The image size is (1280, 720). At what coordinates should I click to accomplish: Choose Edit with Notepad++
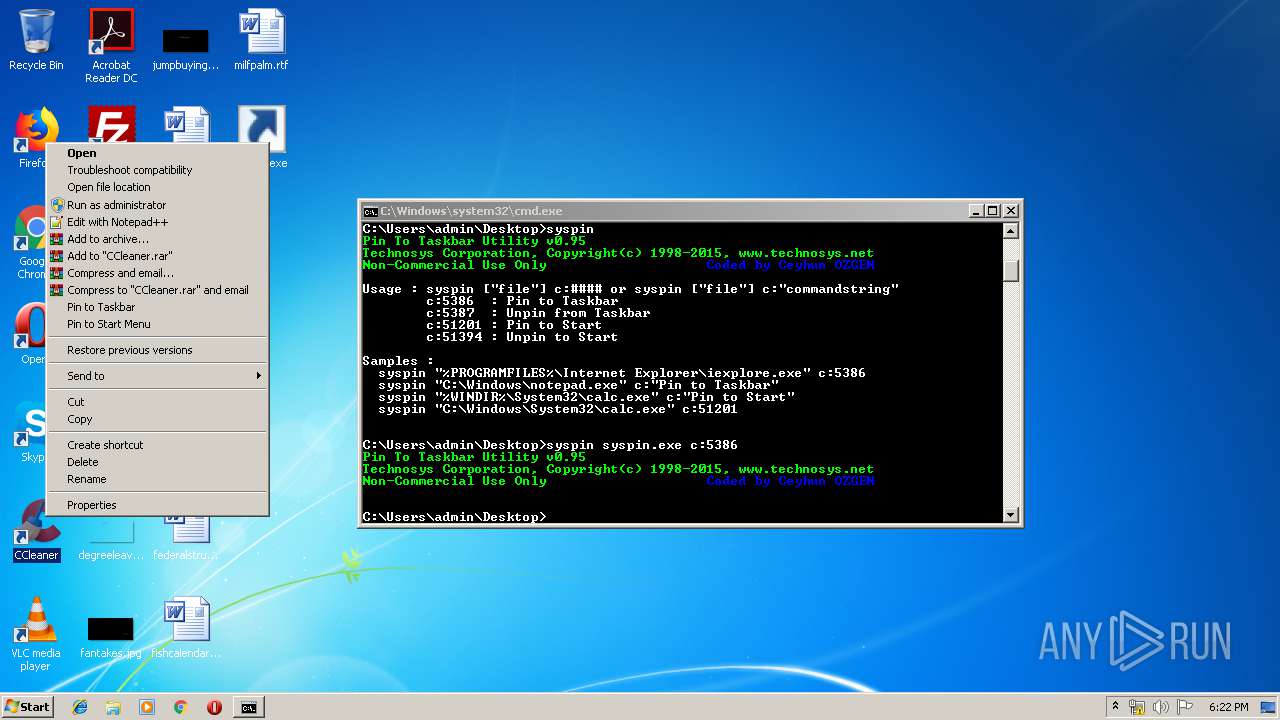[x=157, y=222]
